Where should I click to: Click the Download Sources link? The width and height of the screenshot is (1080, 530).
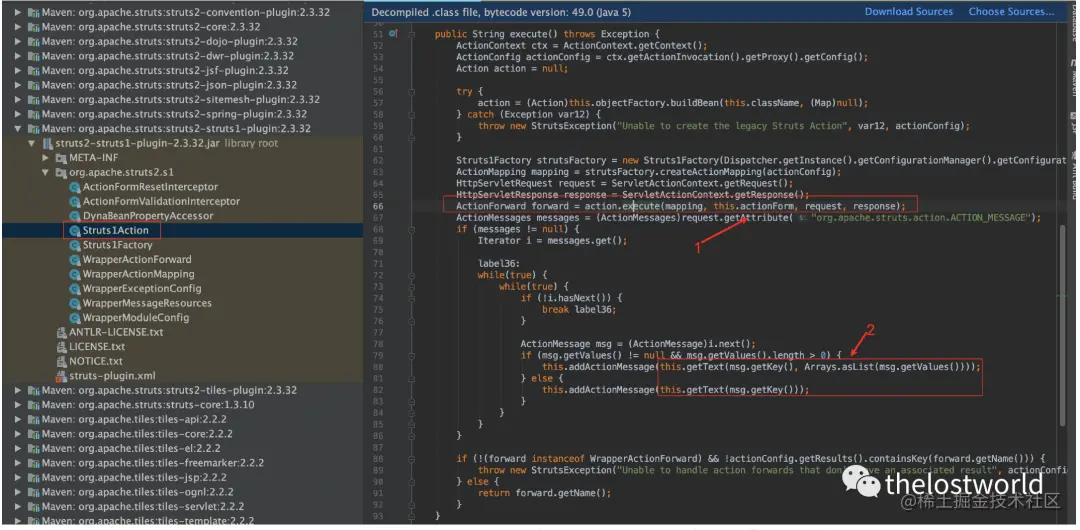tap(908, 12)
